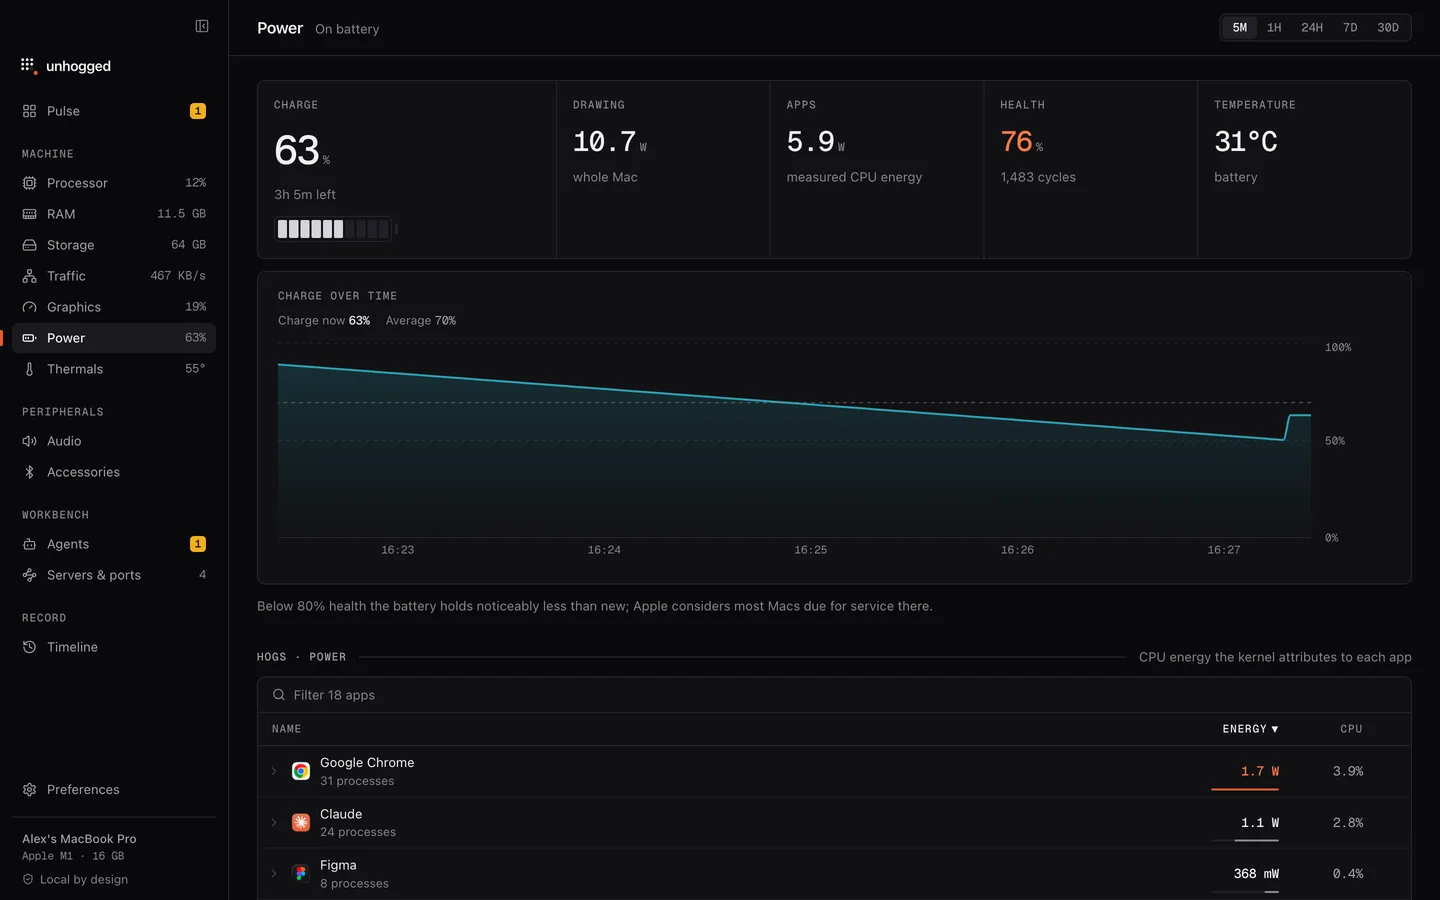1440x900 pixels.
Task: Click the 3h 5m left text
Action: tap(305, 195)
